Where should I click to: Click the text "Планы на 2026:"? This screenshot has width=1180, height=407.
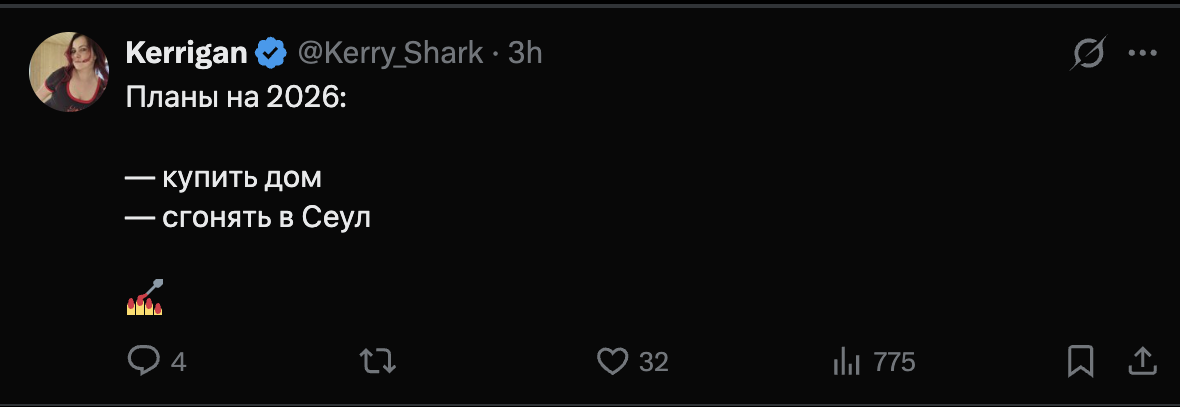click(235, 98)
